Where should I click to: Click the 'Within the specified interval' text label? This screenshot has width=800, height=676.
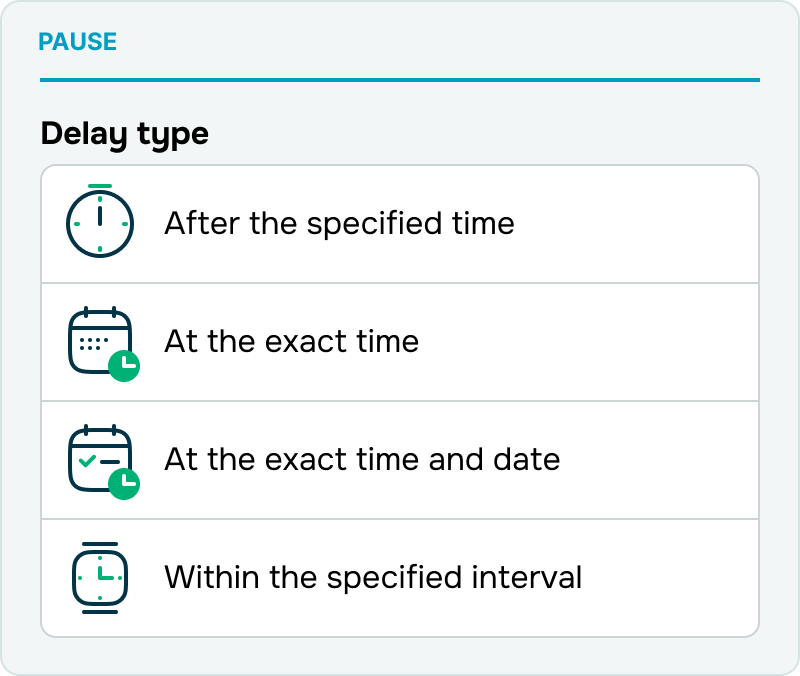pyautogui.click(x=373, y=578)
